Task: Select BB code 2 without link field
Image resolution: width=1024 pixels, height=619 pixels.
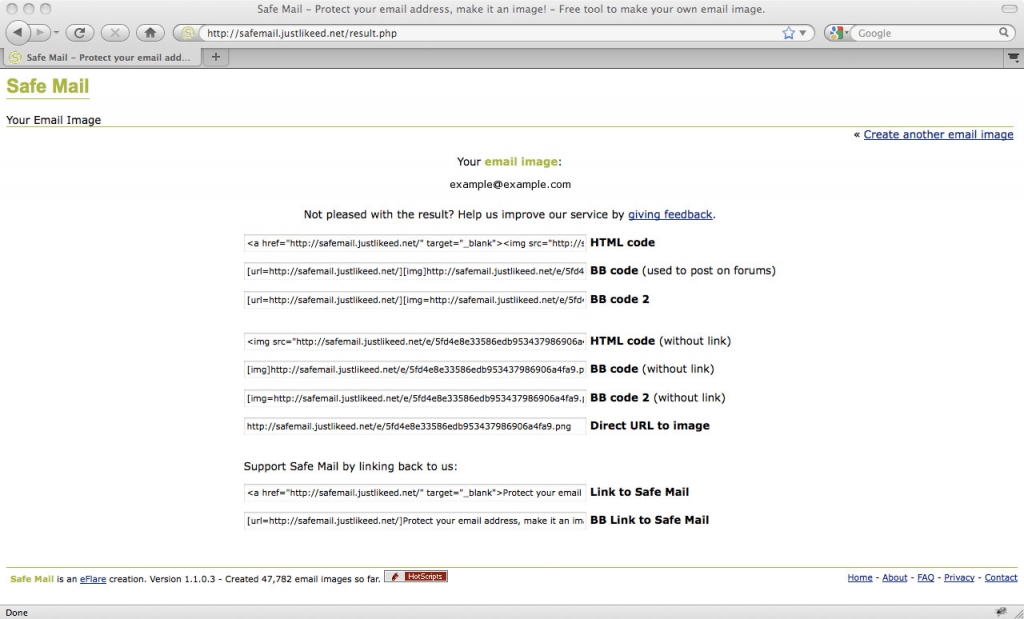Action: pyautogui.click(x=415, y=398)
